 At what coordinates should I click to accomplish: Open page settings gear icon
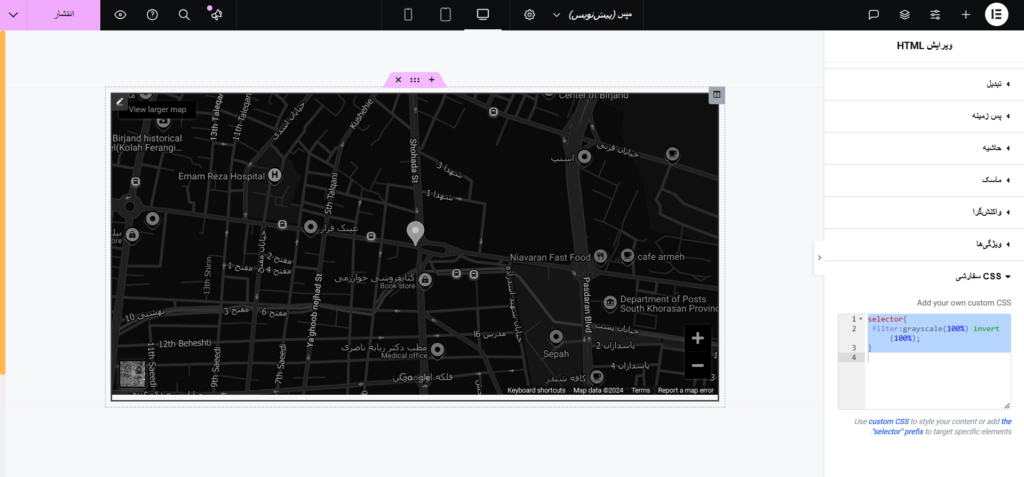(530, 15)
